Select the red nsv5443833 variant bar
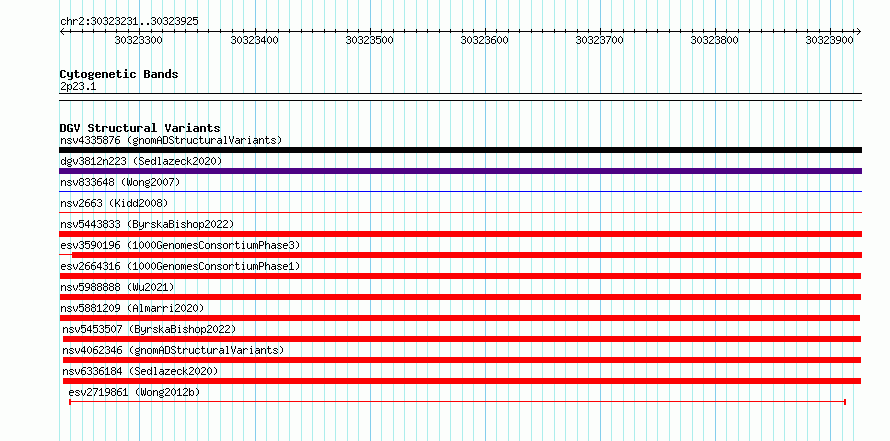 pyautogui.click(x=460, y=234)
